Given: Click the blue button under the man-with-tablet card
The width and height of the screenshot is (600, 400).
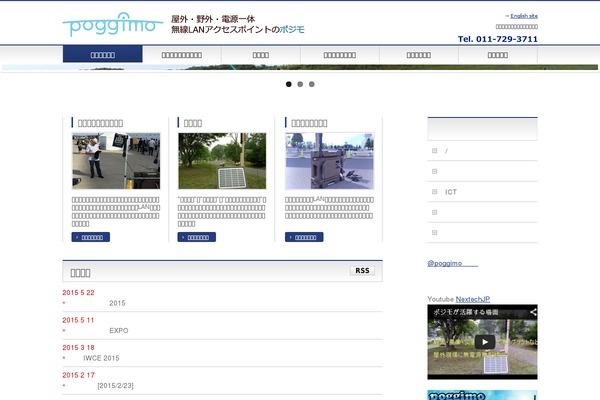Looking at the screenshot, I should (x=91, y=237).
